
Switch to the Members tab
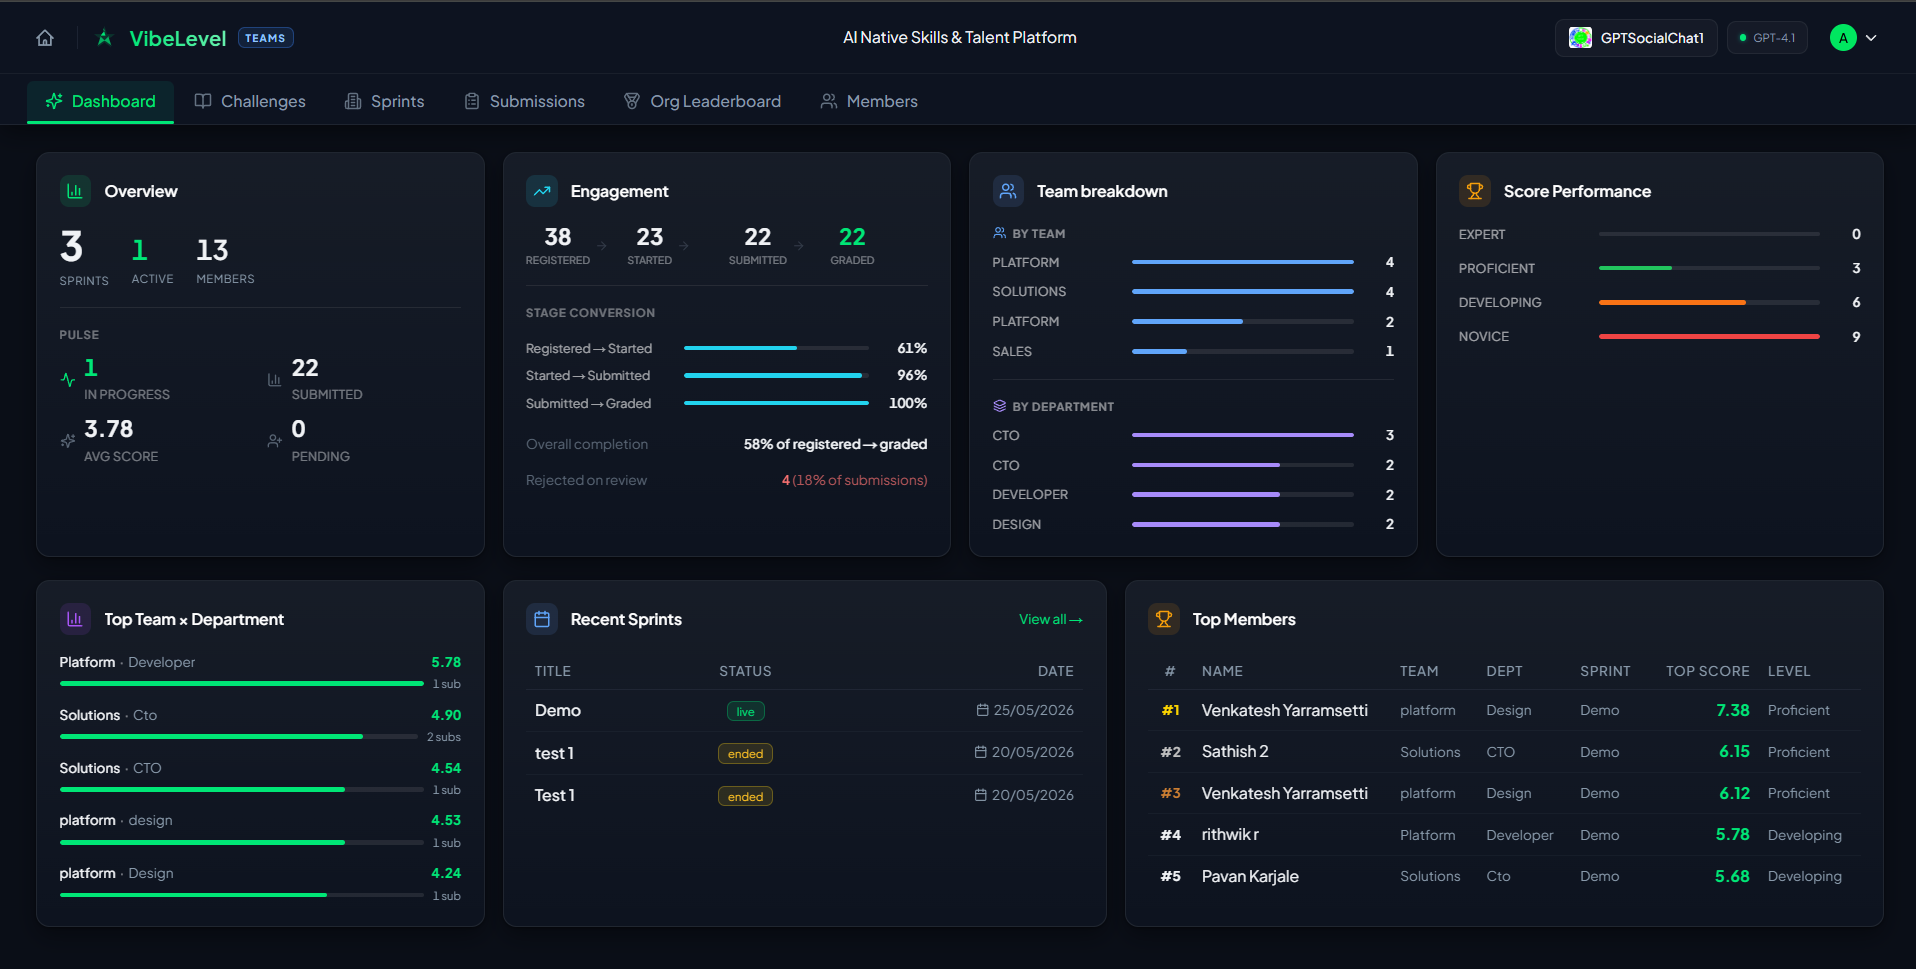click(x=869, y=101)
